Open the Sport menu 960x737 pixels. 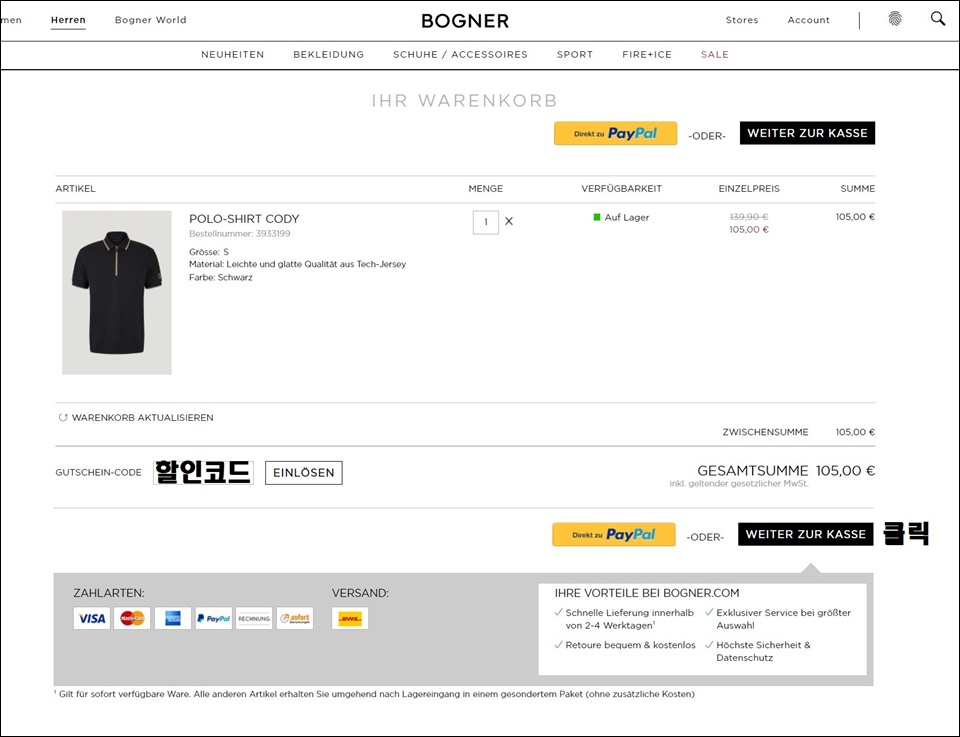coord(575,54)
